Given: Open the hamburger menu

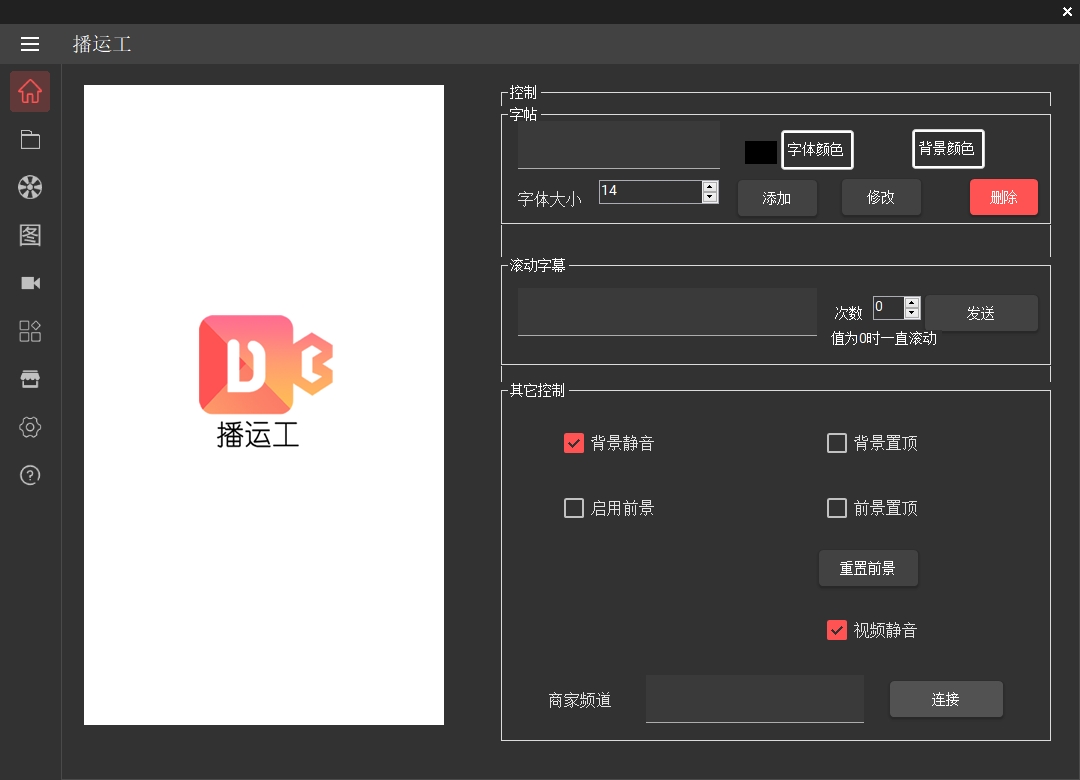Looking at the screenshot, I should coord(30,44).
